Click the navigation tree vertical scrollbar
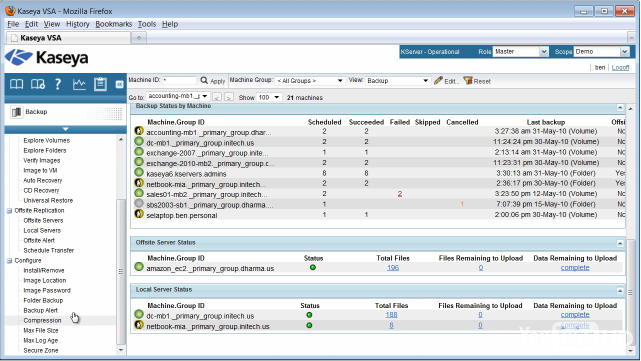The width and height of the screenshot is (641, 361). click(121, 271)
